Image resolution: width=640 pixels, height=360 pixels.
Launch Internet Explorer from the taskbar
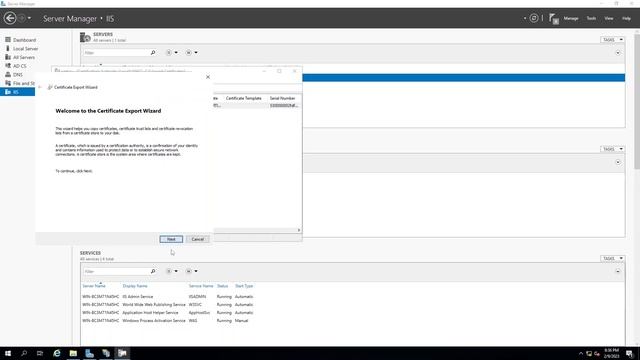57,353
